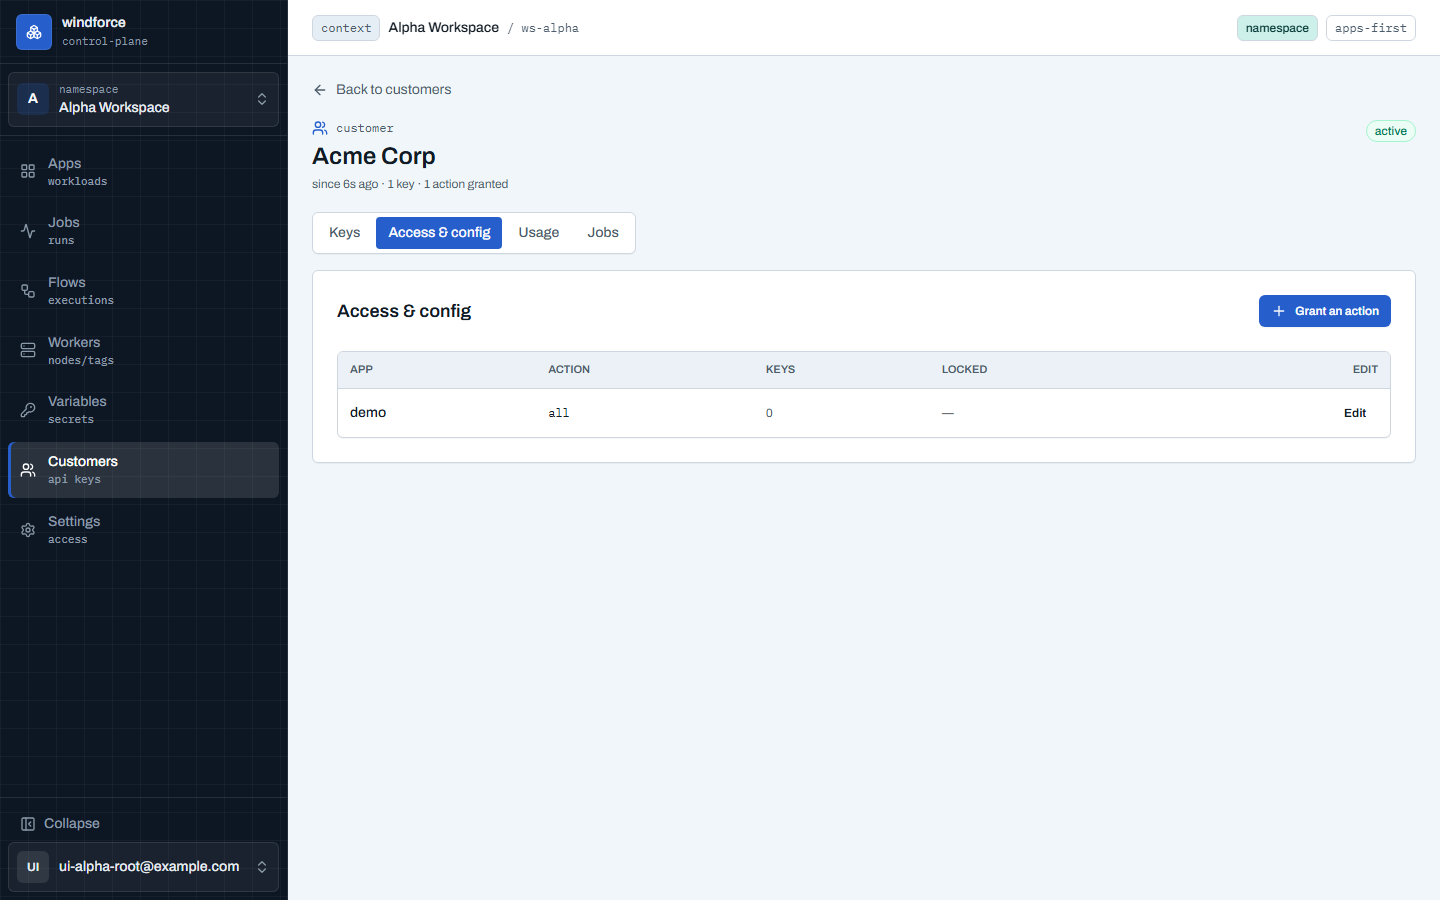Open the user account switcher chevron

(262, 867)
